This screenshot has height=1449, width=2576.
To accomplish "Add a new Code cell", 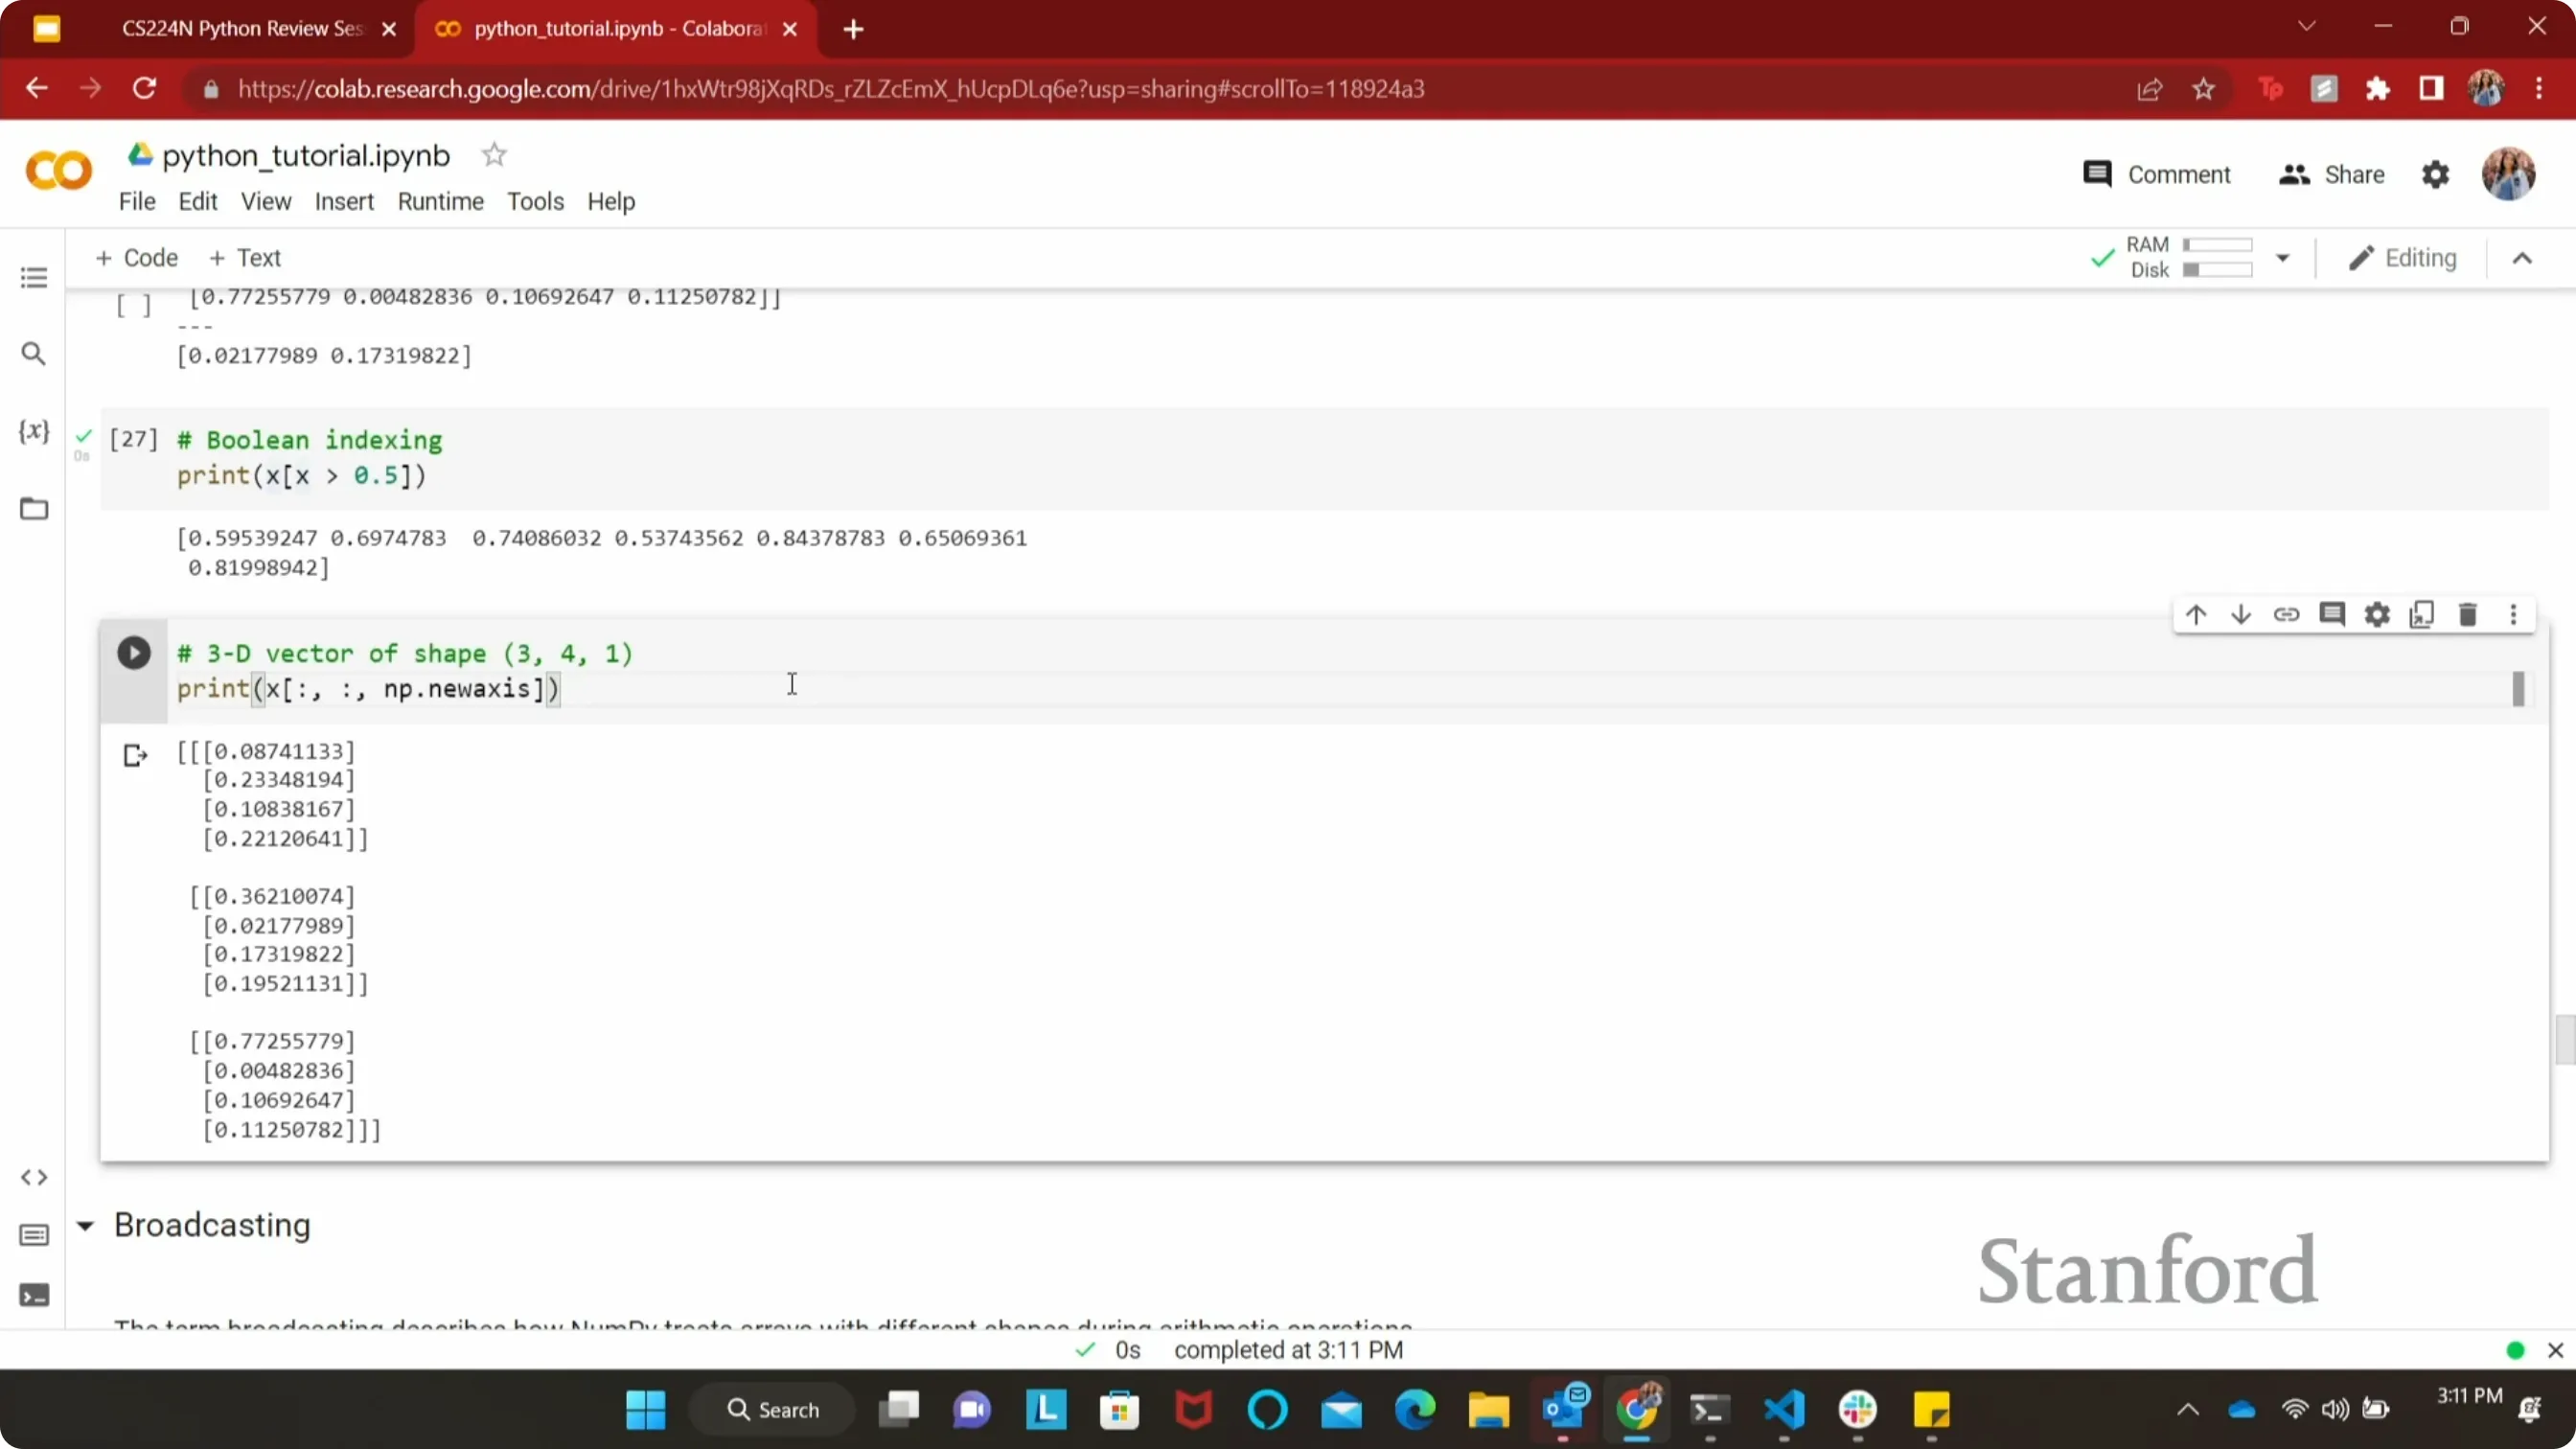I will pos(136,258).
